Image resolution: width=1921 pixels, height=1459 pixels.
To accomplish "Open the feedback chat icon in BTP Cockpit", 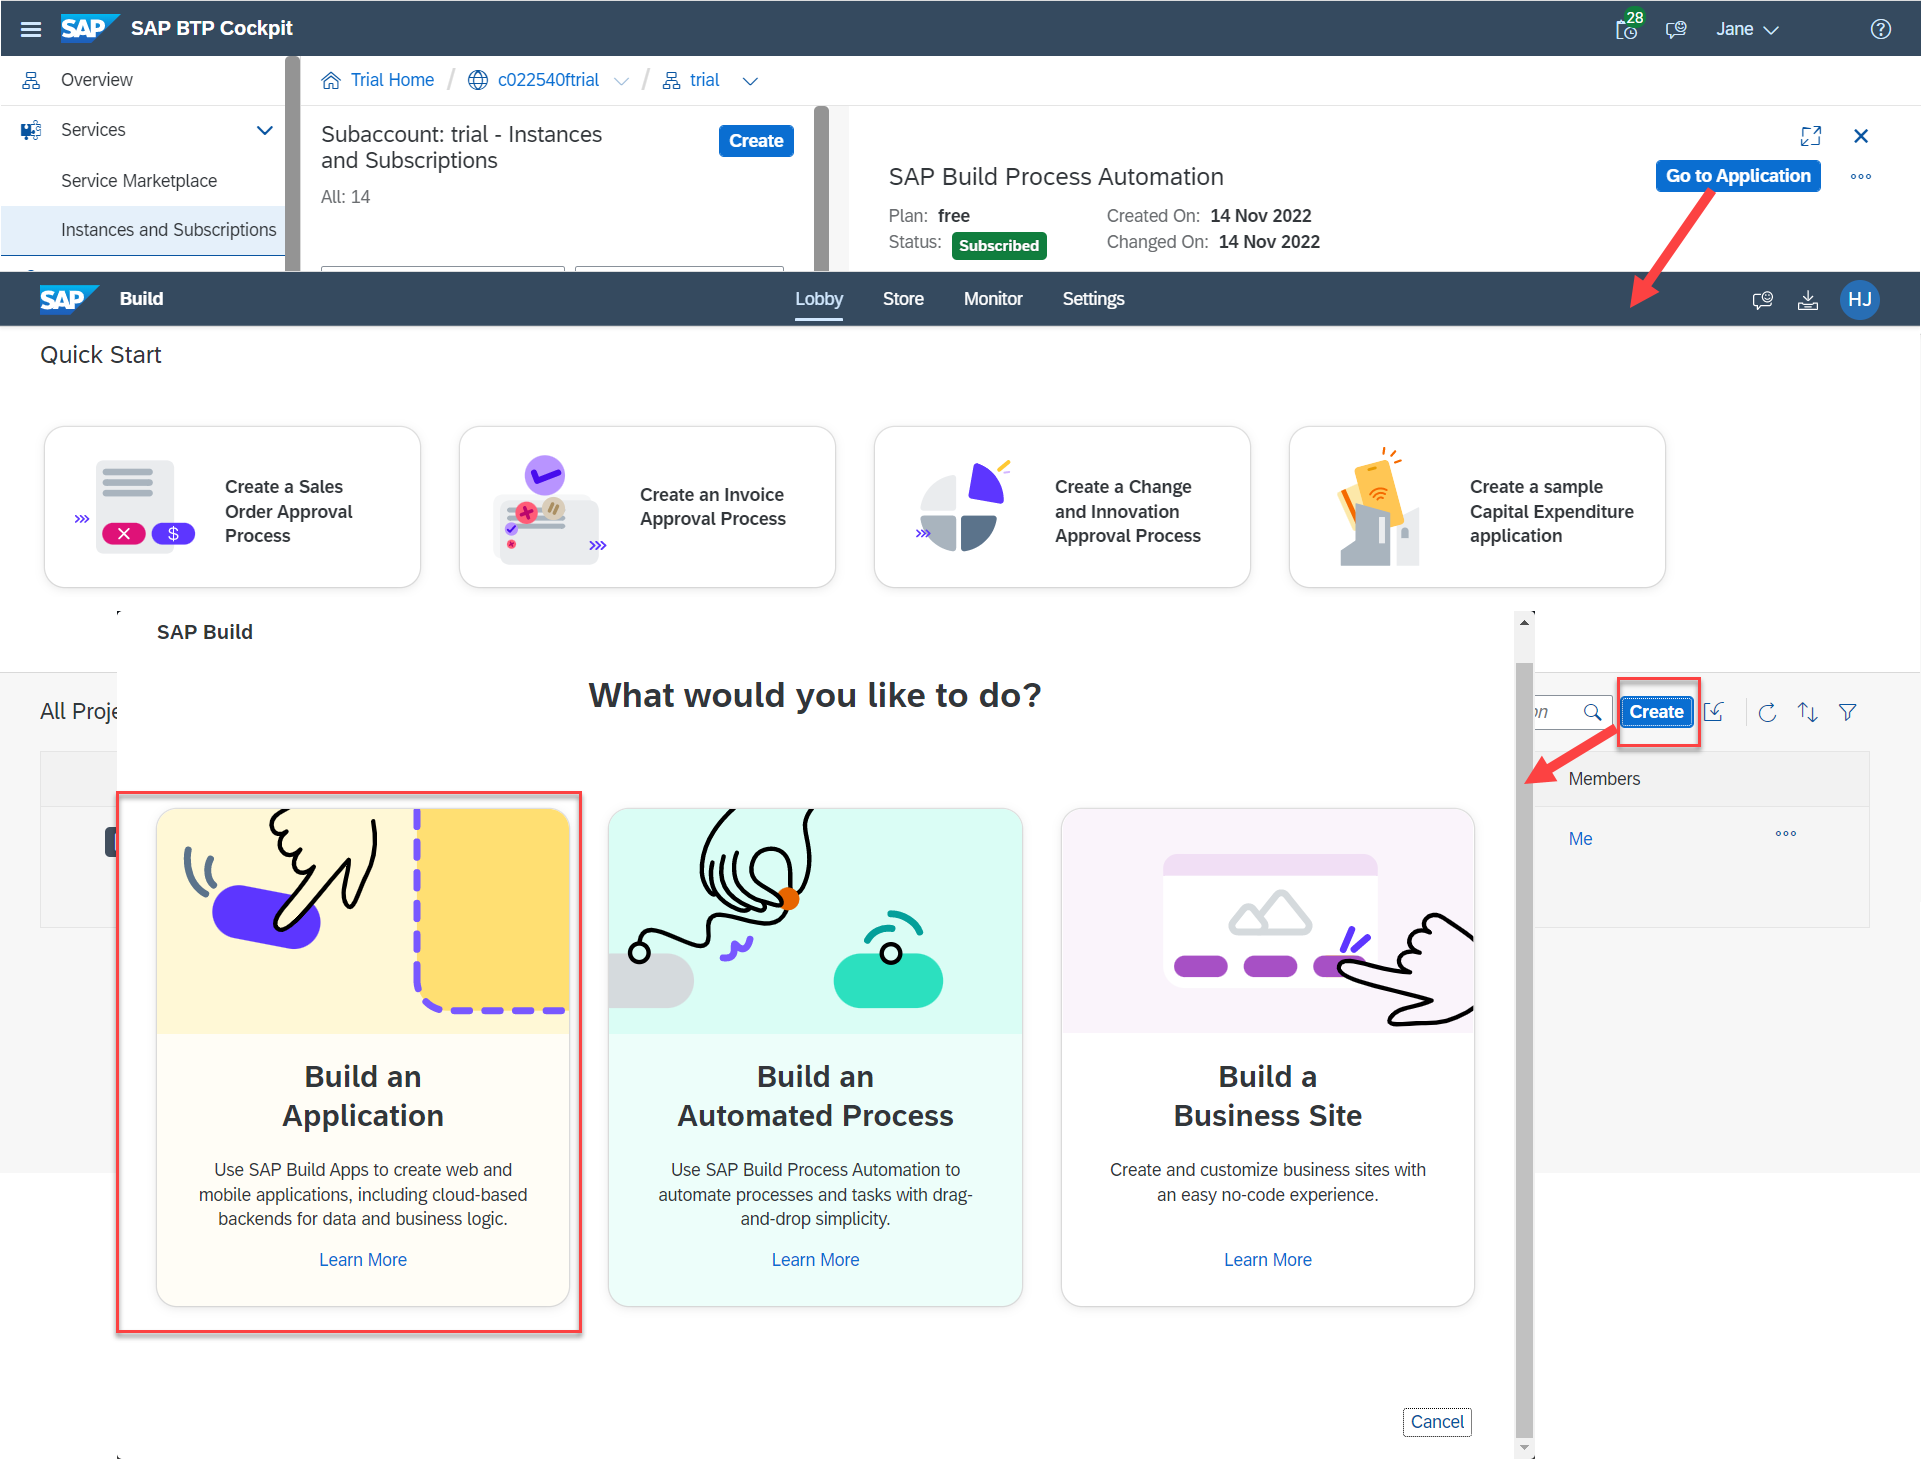I will coord(1676,28).
